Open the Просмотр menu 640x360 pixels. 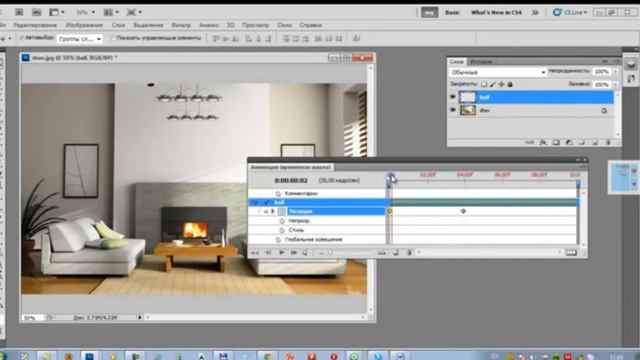(x=255, y=25)
